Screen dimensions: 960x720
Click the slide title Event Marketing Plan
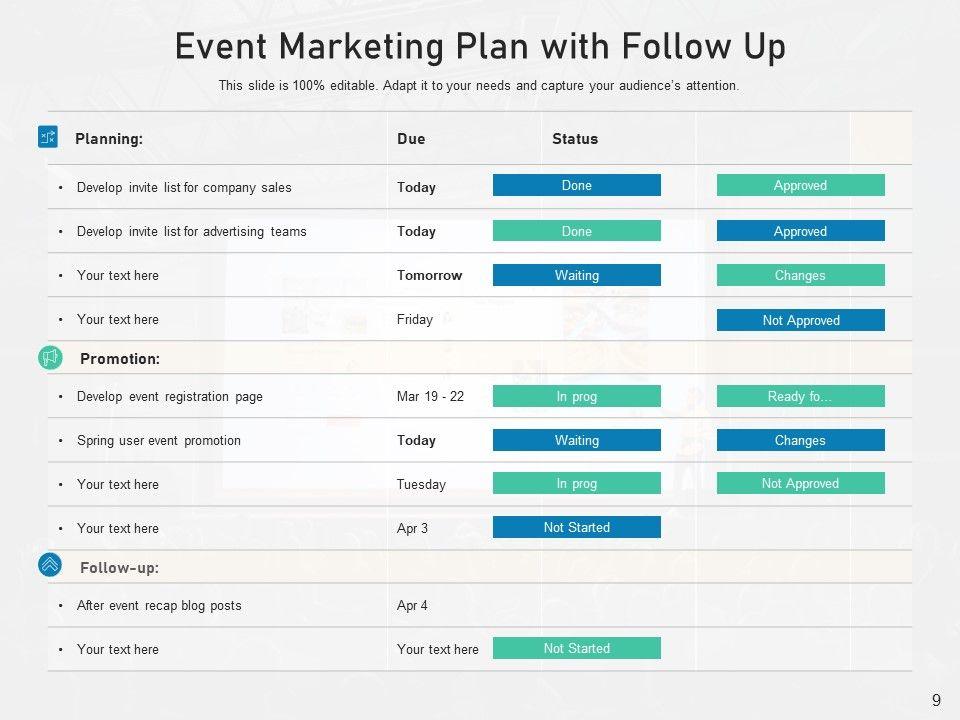tap(480, 47)
